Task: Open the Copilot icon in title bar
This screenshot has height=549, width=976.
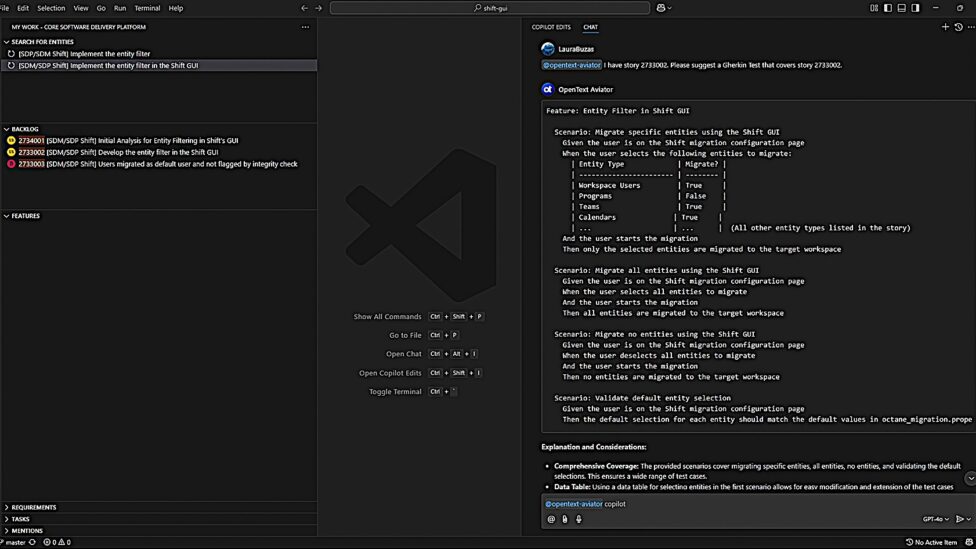Action: click(661, 8)
